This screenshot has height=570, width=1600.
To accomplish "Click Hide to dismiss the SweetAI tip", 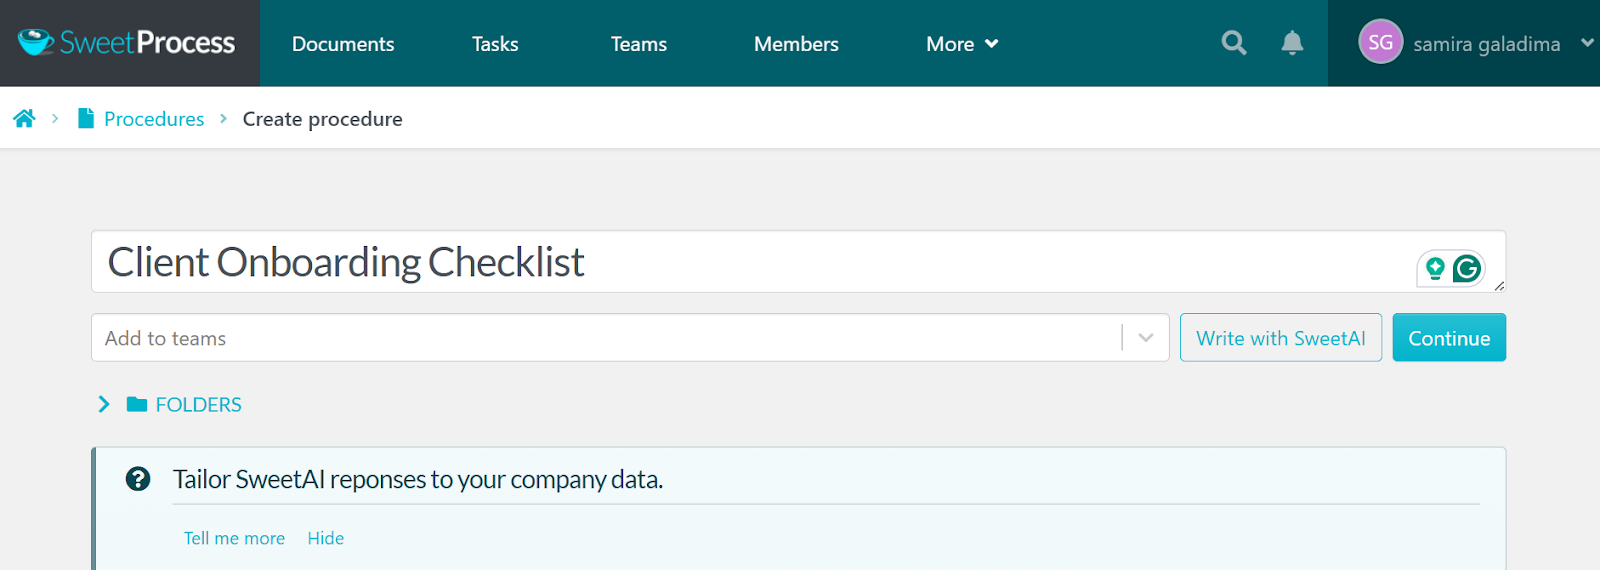I will click(x=326, y=538).
